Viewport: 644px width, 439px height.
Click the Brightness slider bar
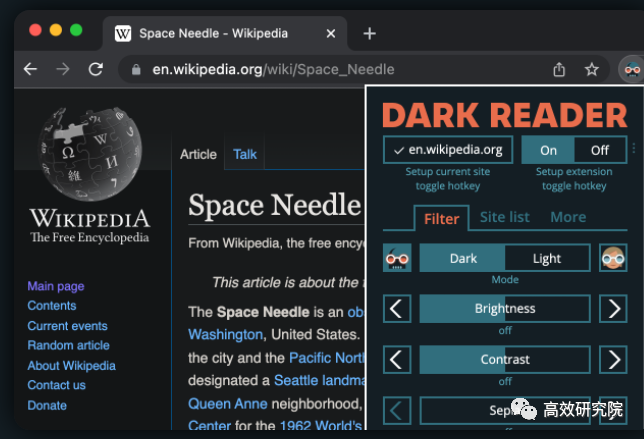pyautogui.click(x=505, y=308)
